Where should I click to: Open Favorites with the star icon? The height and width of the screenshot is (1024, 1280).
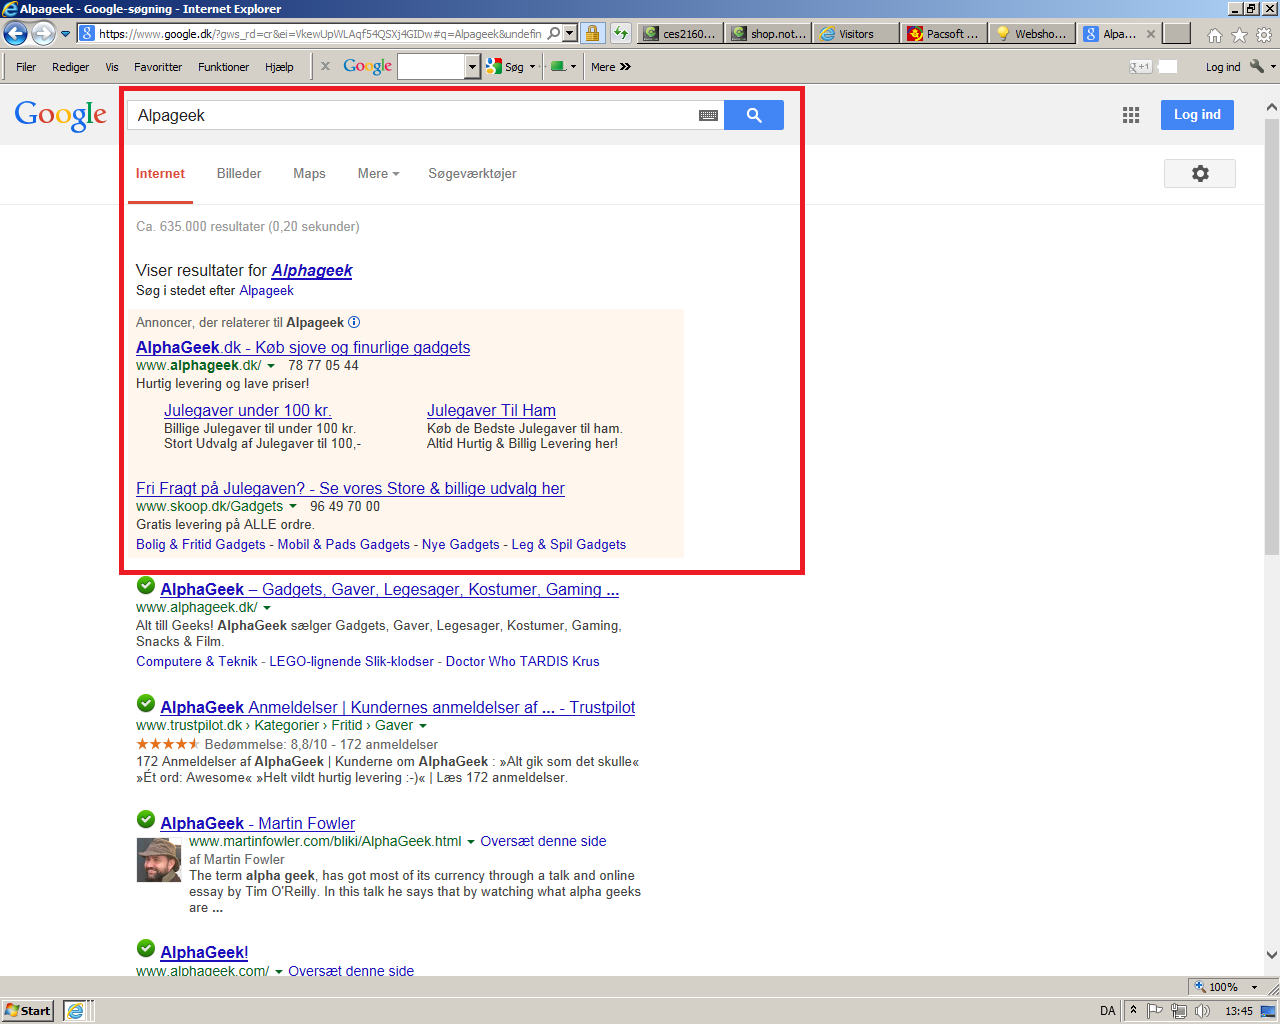click(x=1239, y=35)
